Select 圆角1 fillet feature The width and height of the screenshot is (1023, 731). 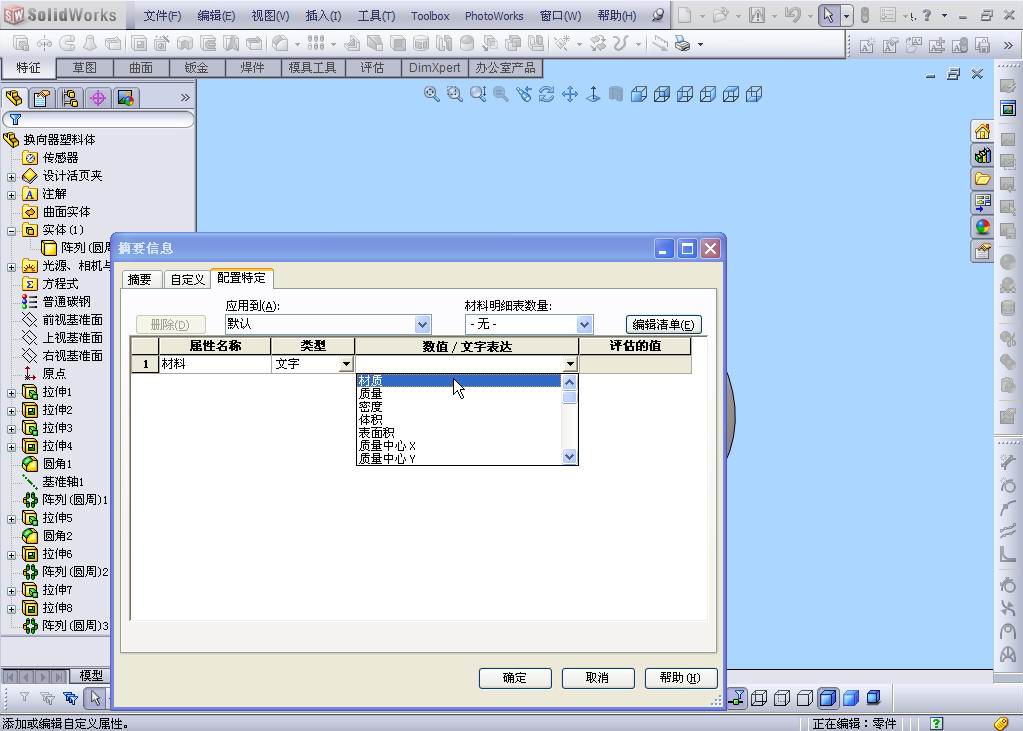(56, 463)
